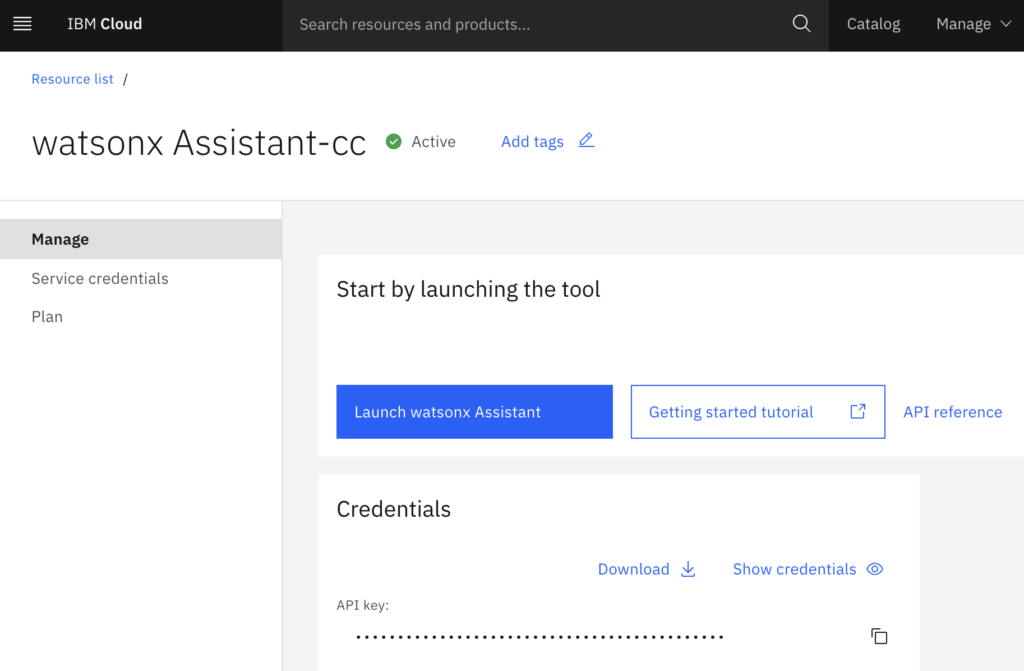The height and width of the screenshot is (671, 1024).
Task: Open the Catalog menu item
Action: 873,24
